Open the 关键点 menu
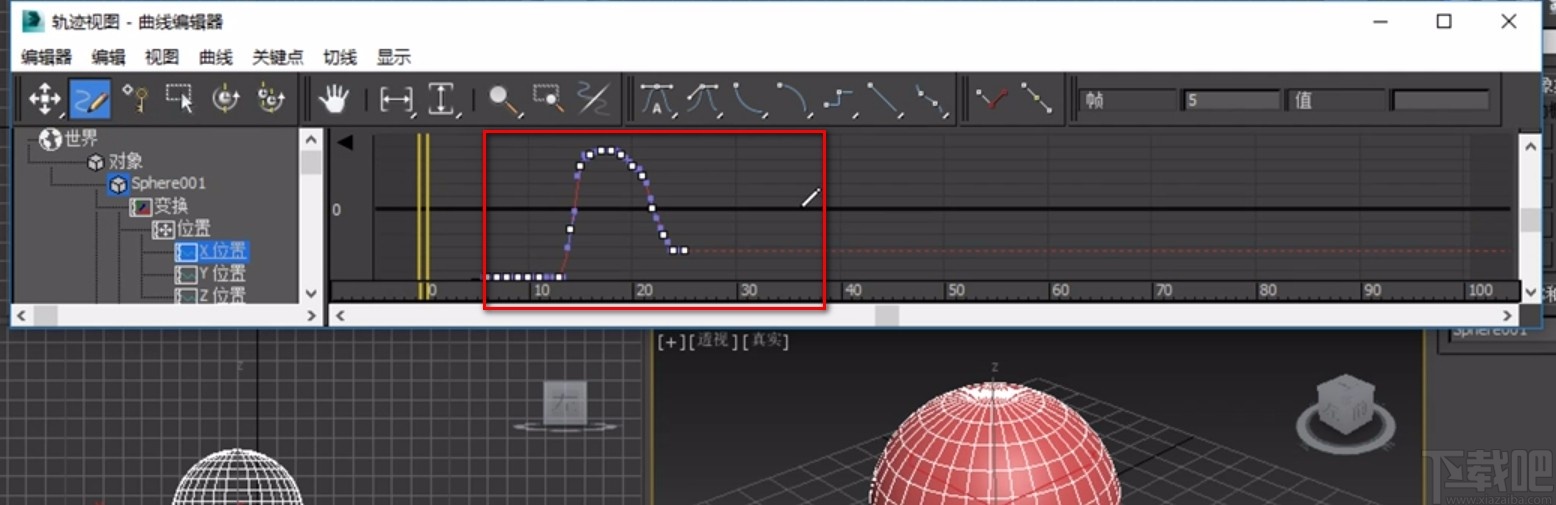 click(x=278, y=57)
